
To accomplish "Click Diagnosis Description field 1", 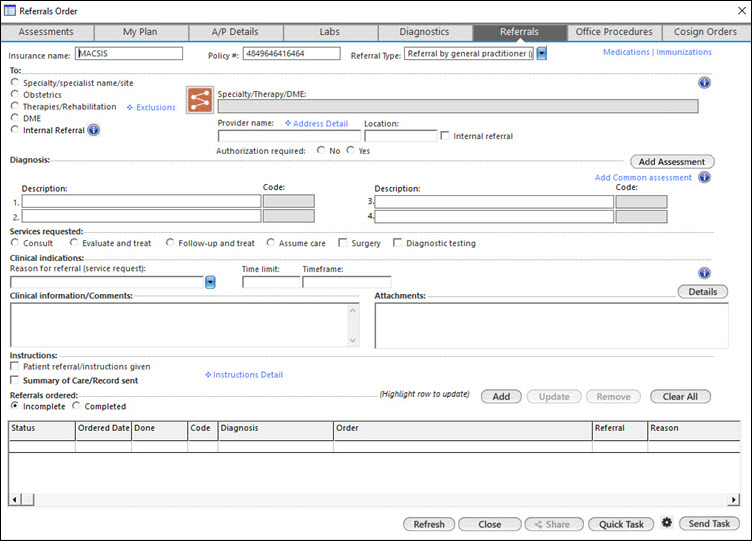I will coord(141,201).
